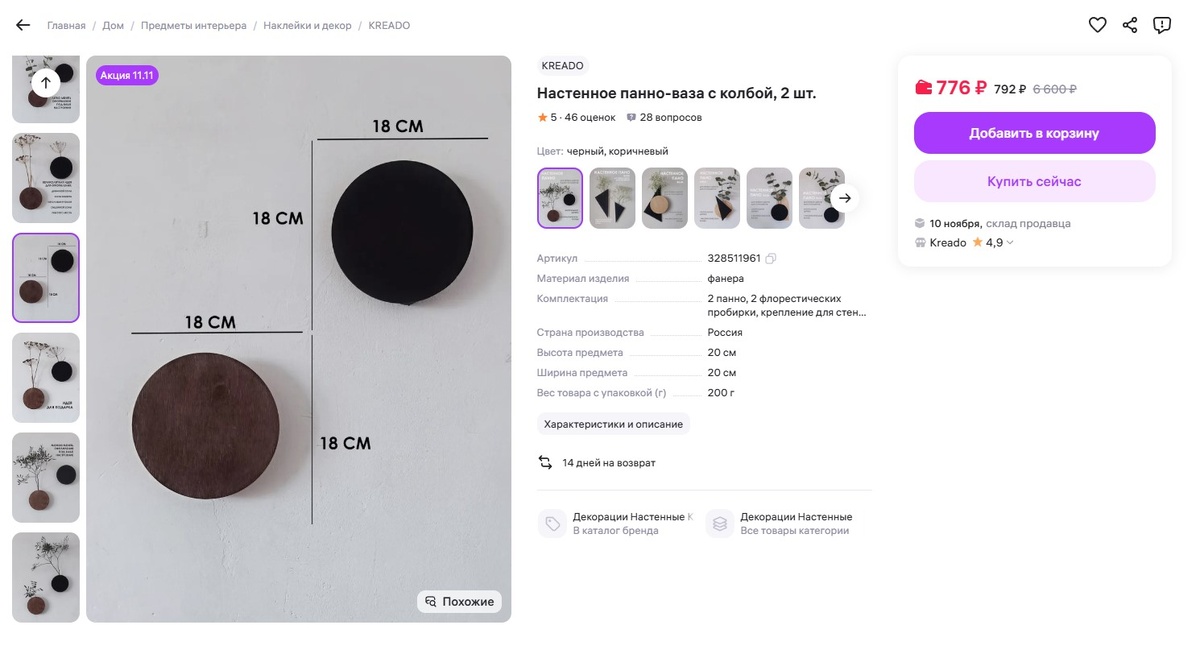Open the 28 вопросов link
This screenshot has height=654, width=1200.
point(665,118)
